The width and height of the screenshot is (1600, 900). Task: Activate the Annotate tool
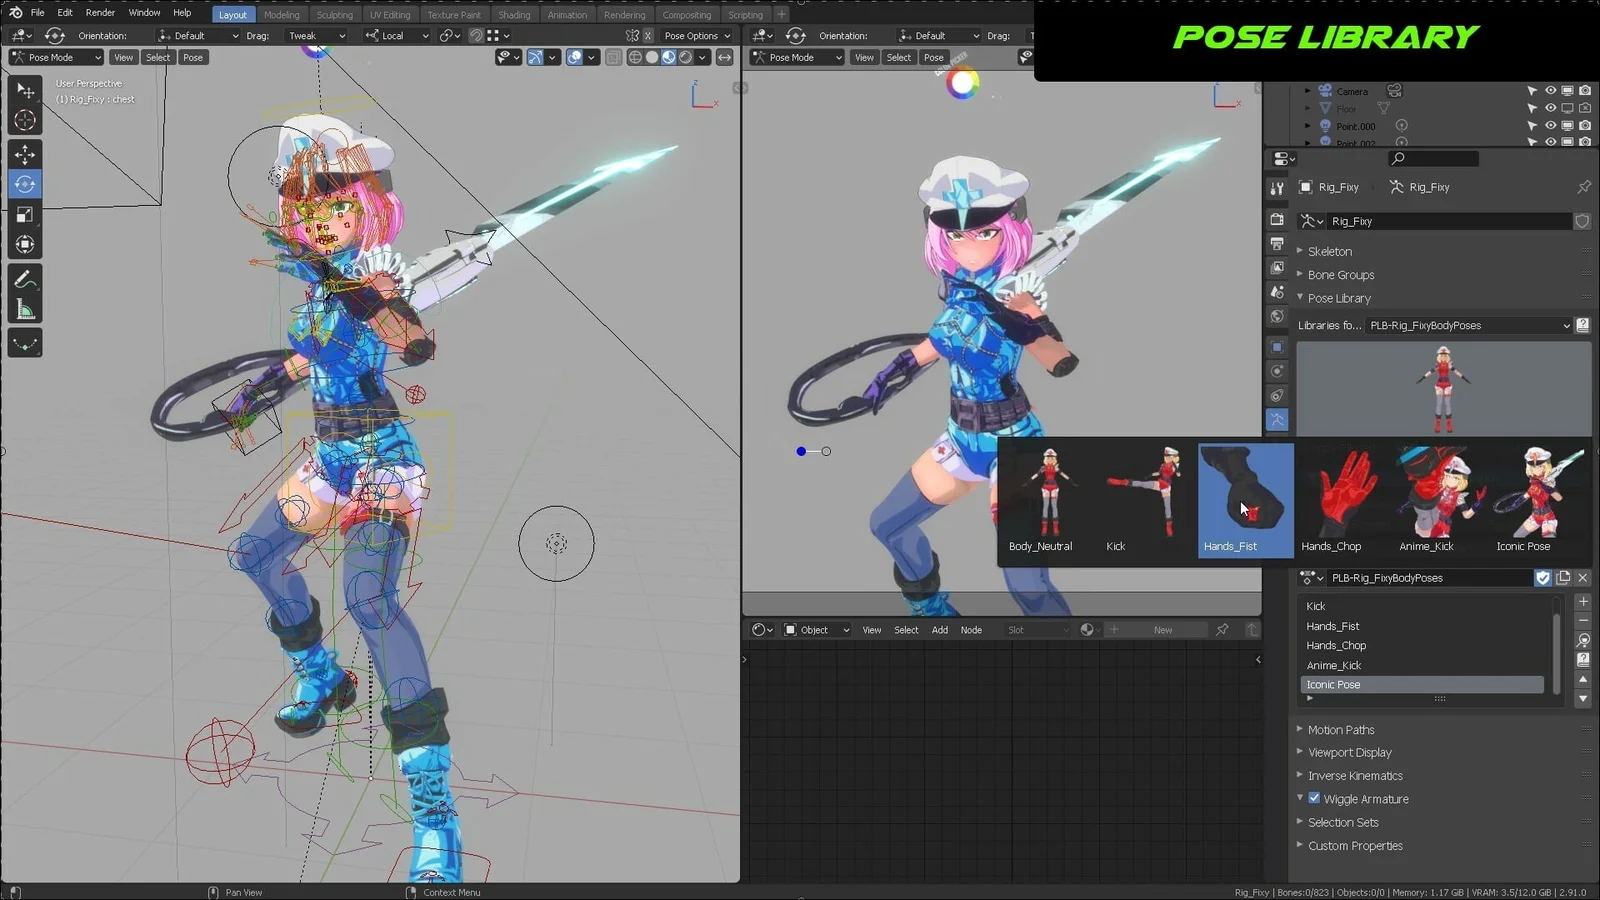(25, 278)
